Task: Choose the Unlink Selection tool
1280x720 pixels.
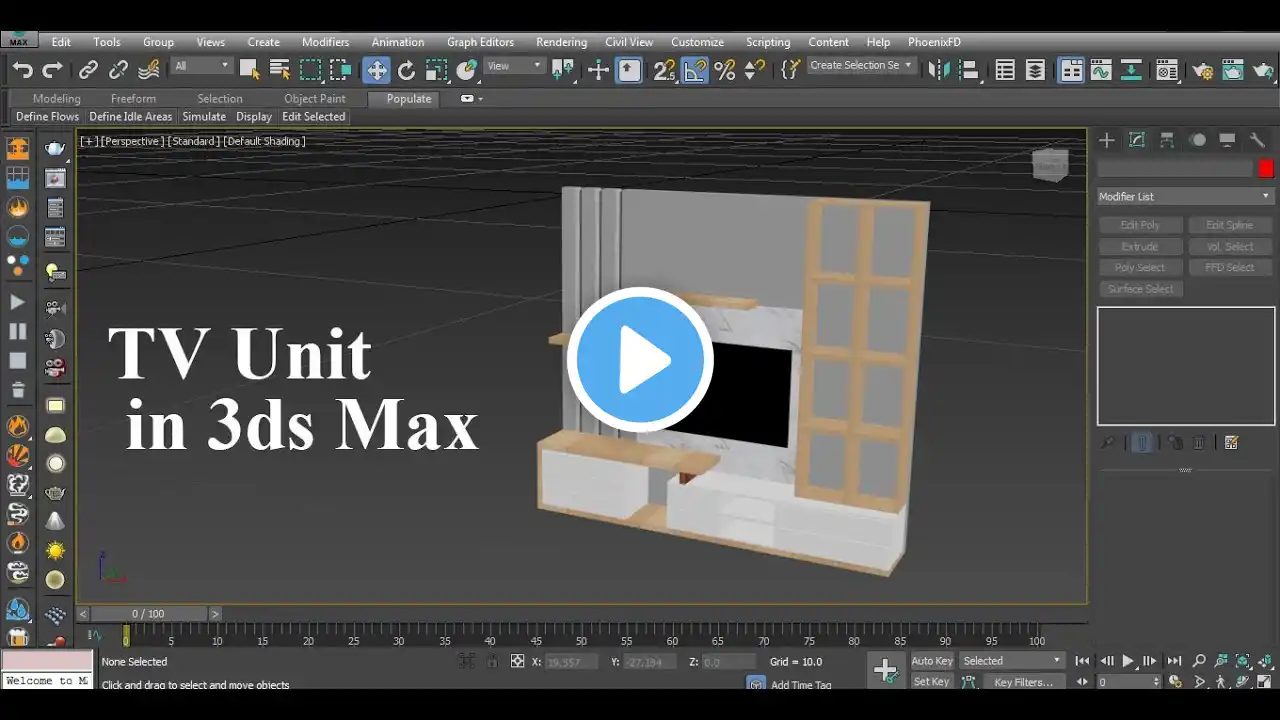Action: point(118,70)
